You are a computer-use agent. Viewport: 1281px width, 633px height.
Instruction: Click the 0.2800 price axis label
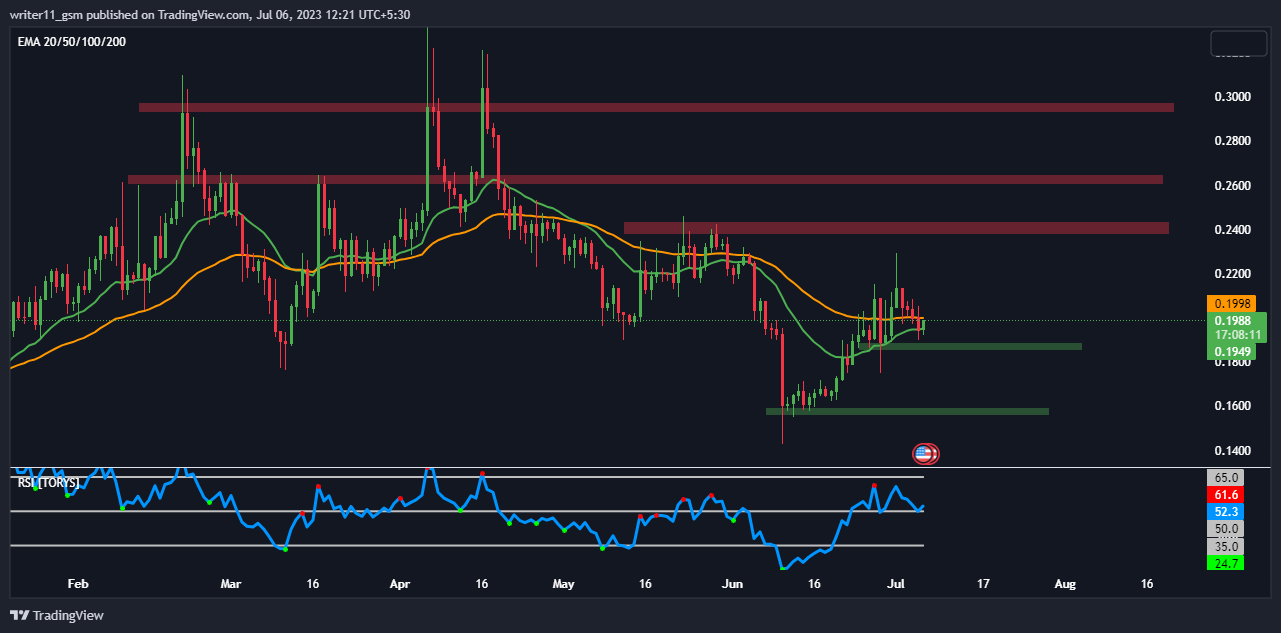pyautogui.click(x=1232, y=141)
